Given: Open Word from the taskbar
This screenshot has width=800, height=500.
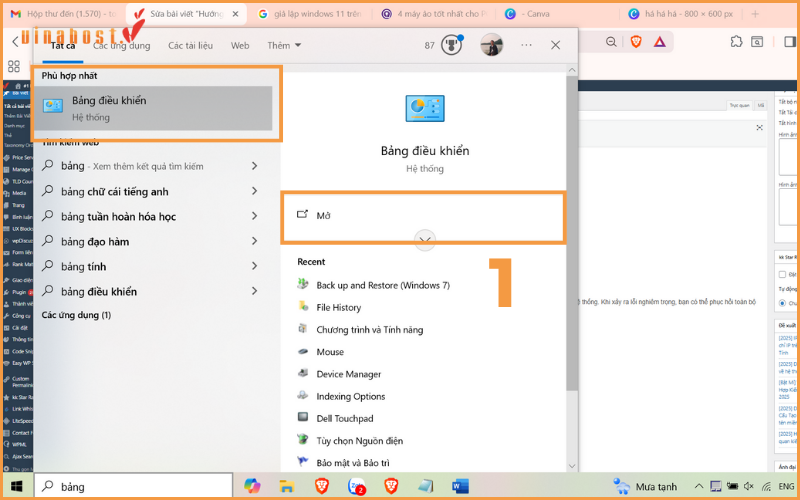Looking at the screenshot, I should (x=461, y=486).
